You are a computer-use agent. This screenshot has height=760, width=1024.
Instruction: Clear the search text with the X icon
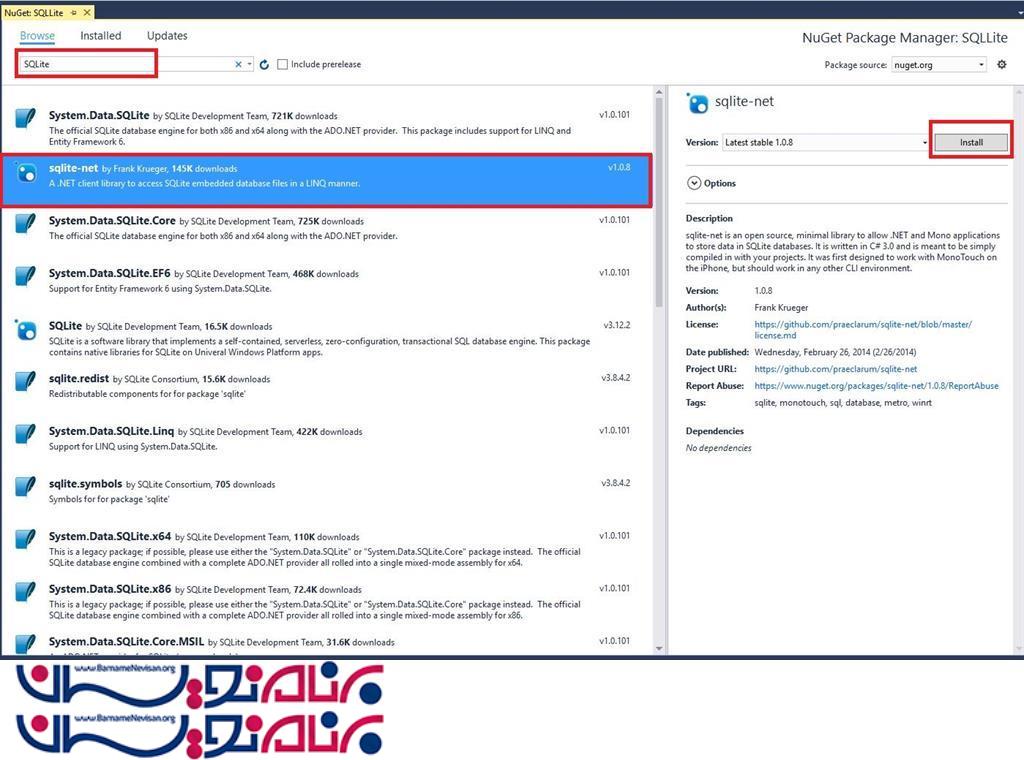pyautogui.click(x=238, y=65)
